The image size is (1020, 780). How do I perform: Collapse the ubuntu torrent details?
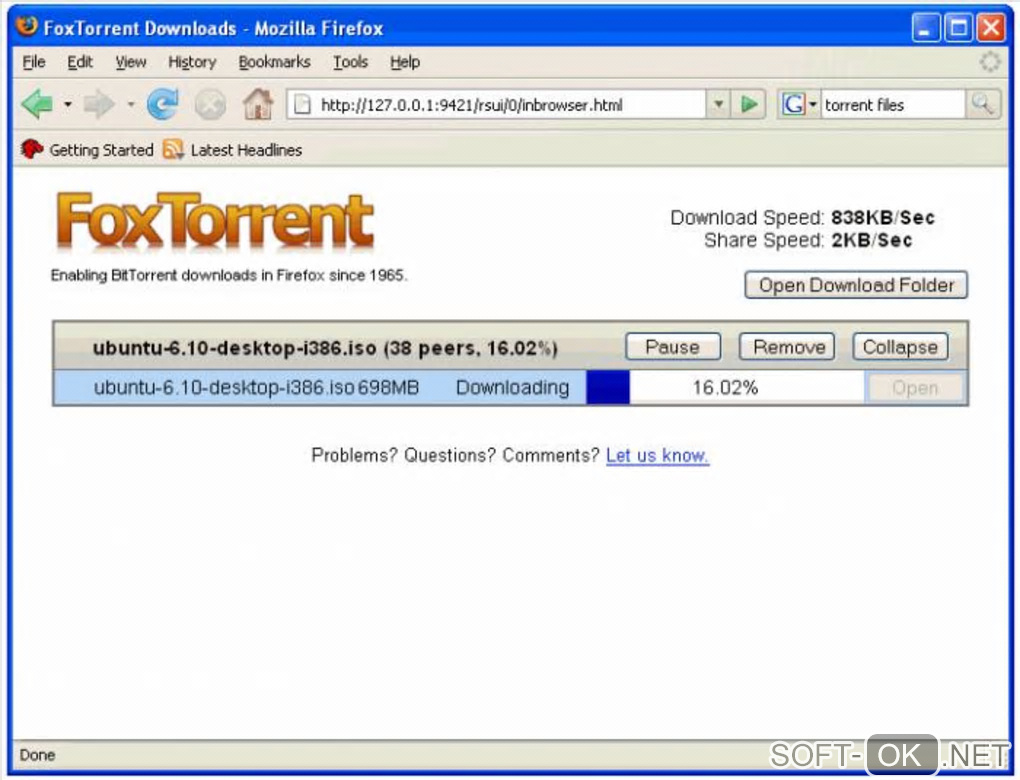click(x=900, y=347)
